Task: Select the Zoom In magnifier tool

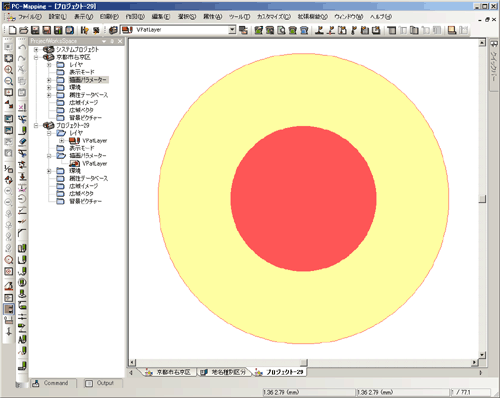Action: 9,70
